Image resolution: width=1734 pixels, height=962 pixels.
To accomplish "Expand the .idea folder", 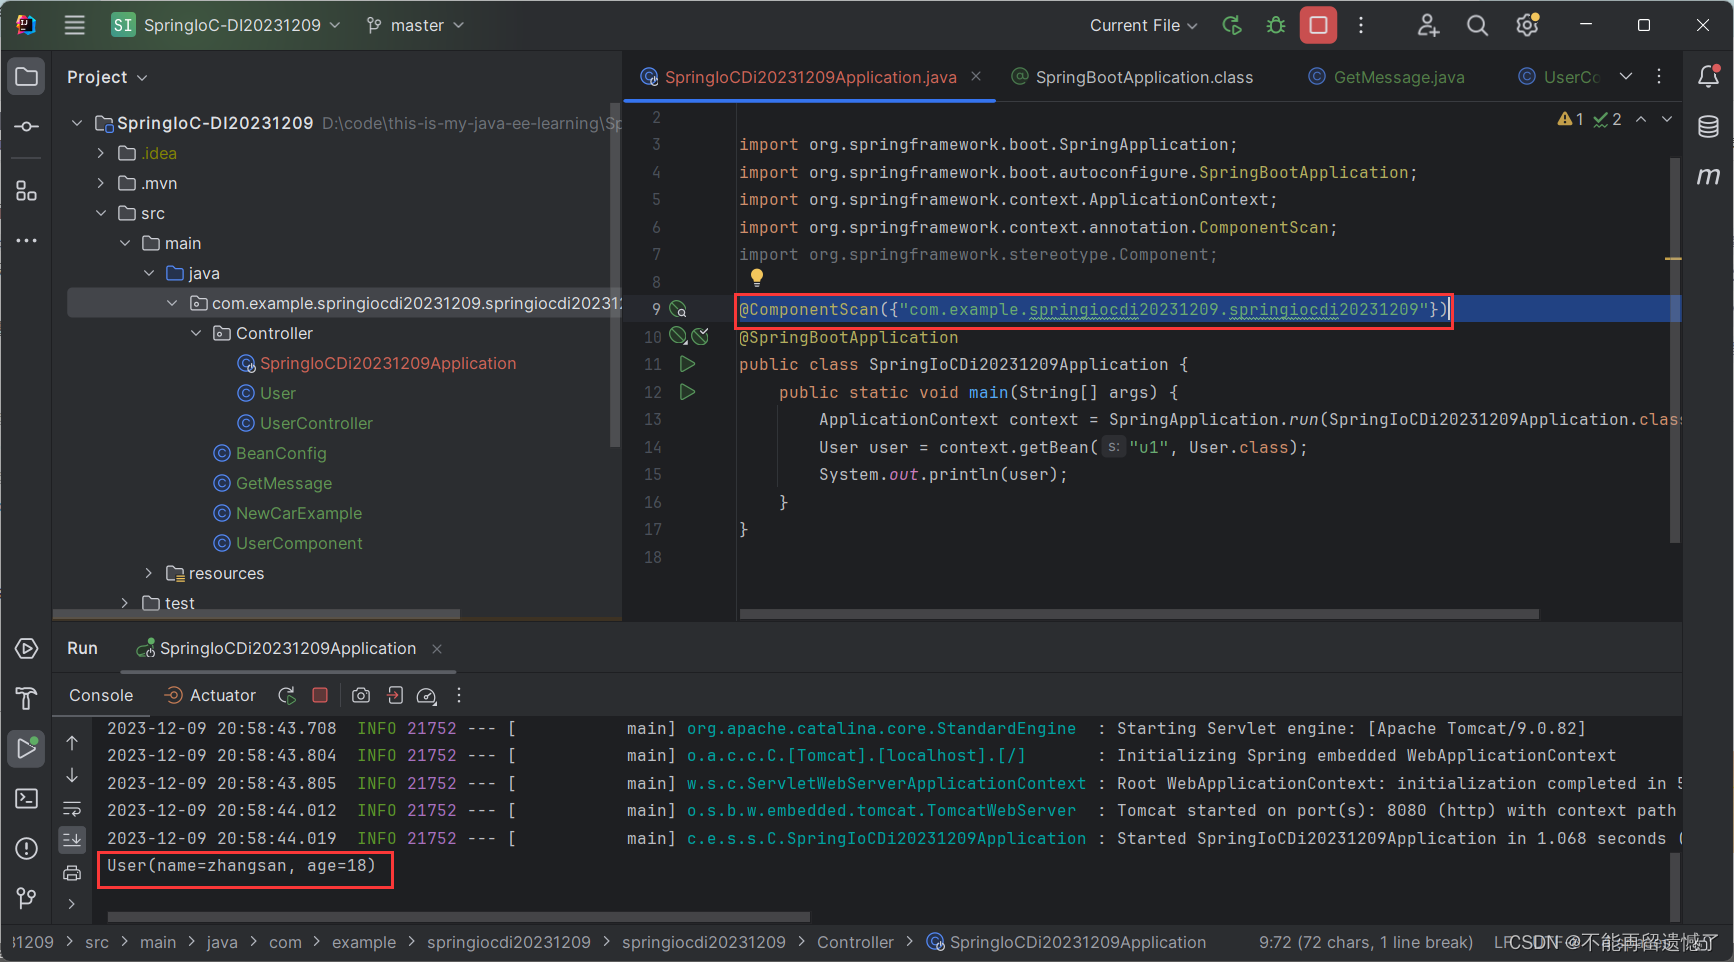I will (x=100, y=153).
